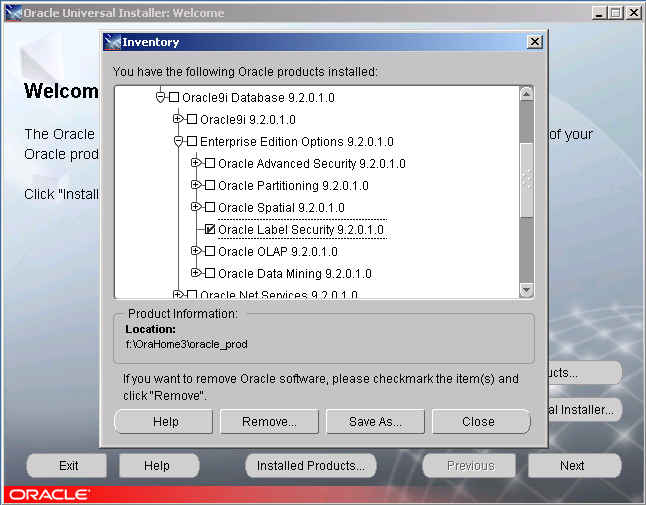This screenshot has width=646, height=505.
Task: Tick Enterprise Edition Options checkbox
Action: point(192,141)
